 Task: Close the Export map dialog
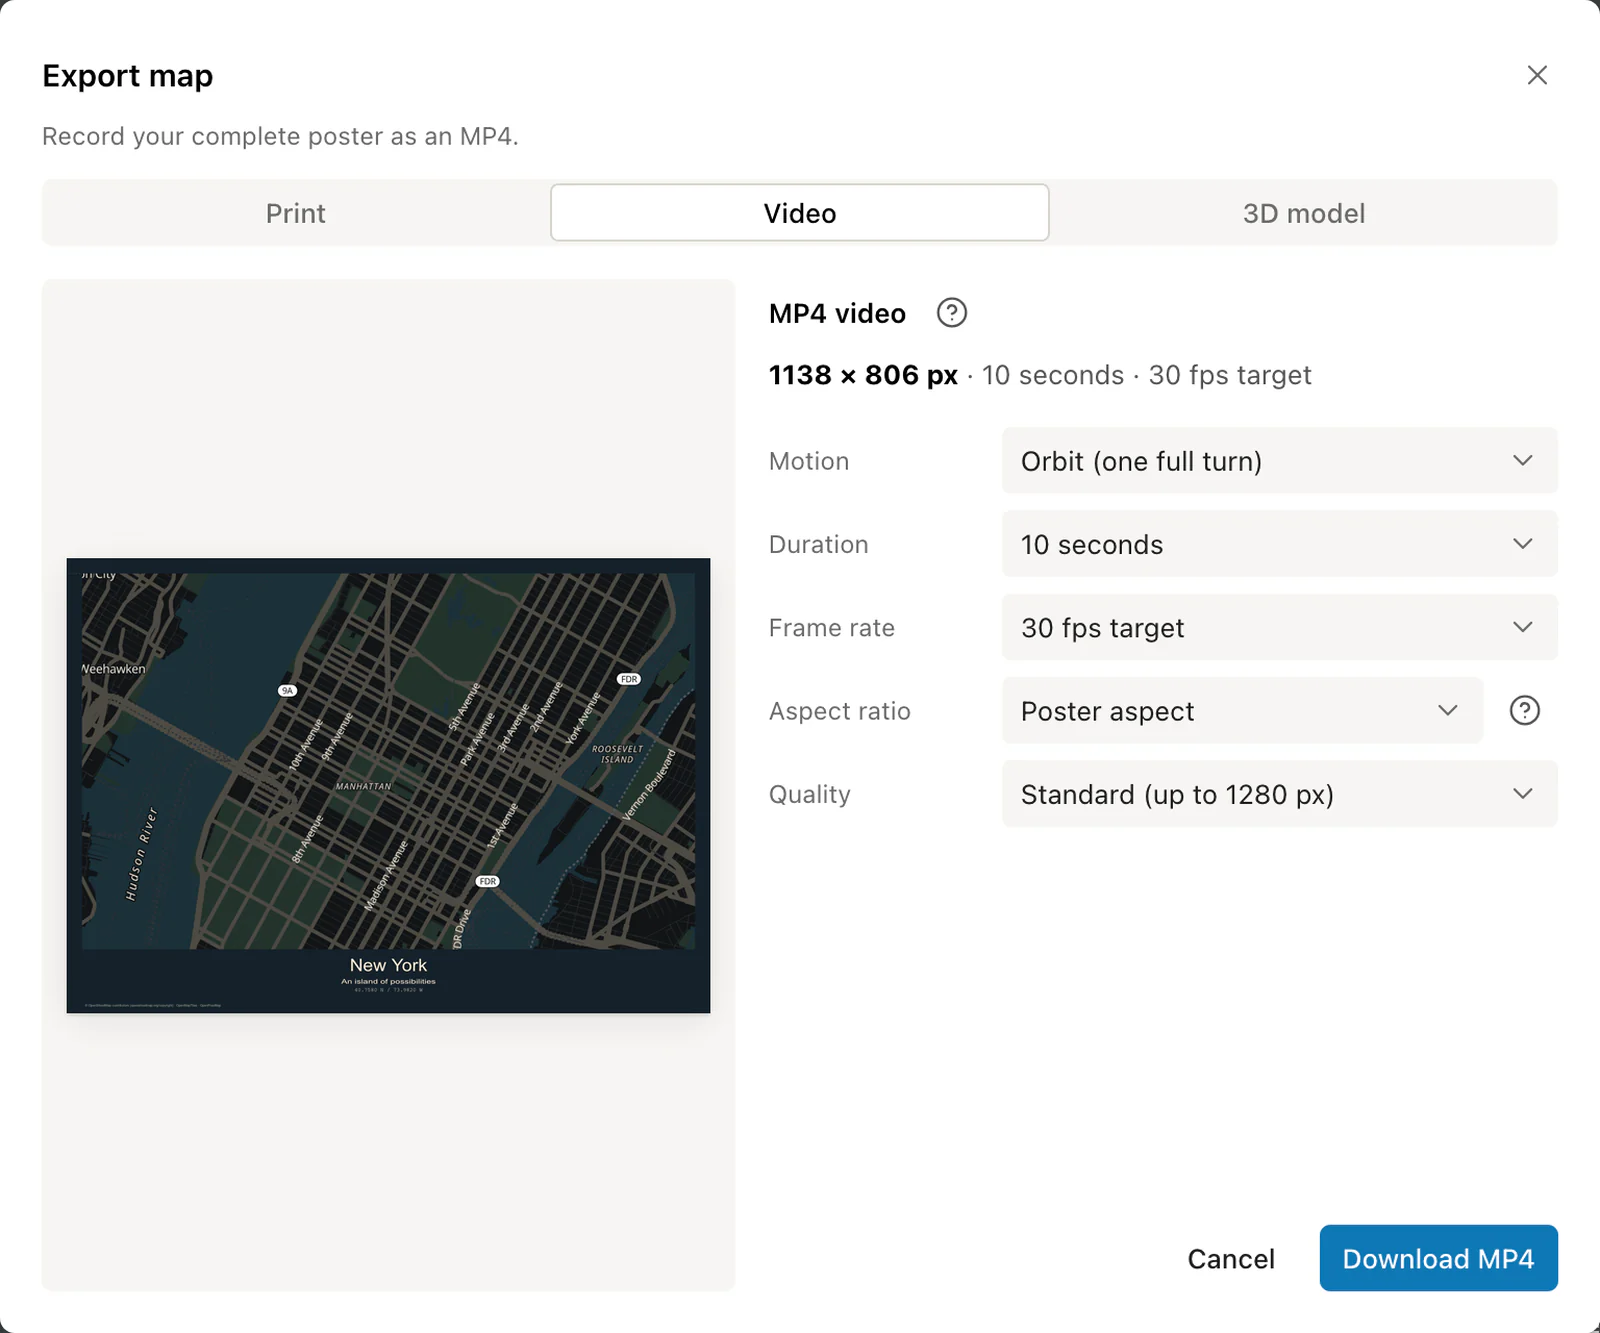(x=1537, y=75)
